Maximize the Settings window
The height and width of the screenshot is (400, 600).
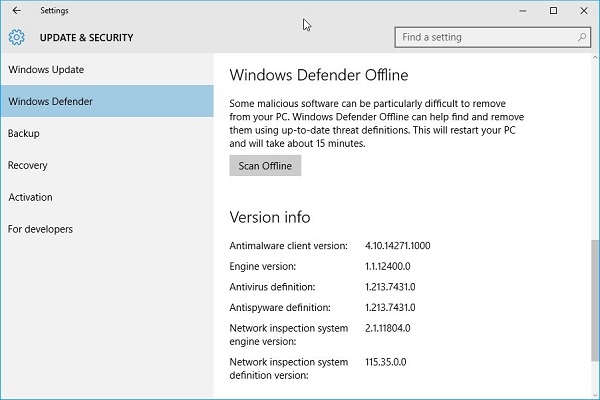(x=553, y=11)
